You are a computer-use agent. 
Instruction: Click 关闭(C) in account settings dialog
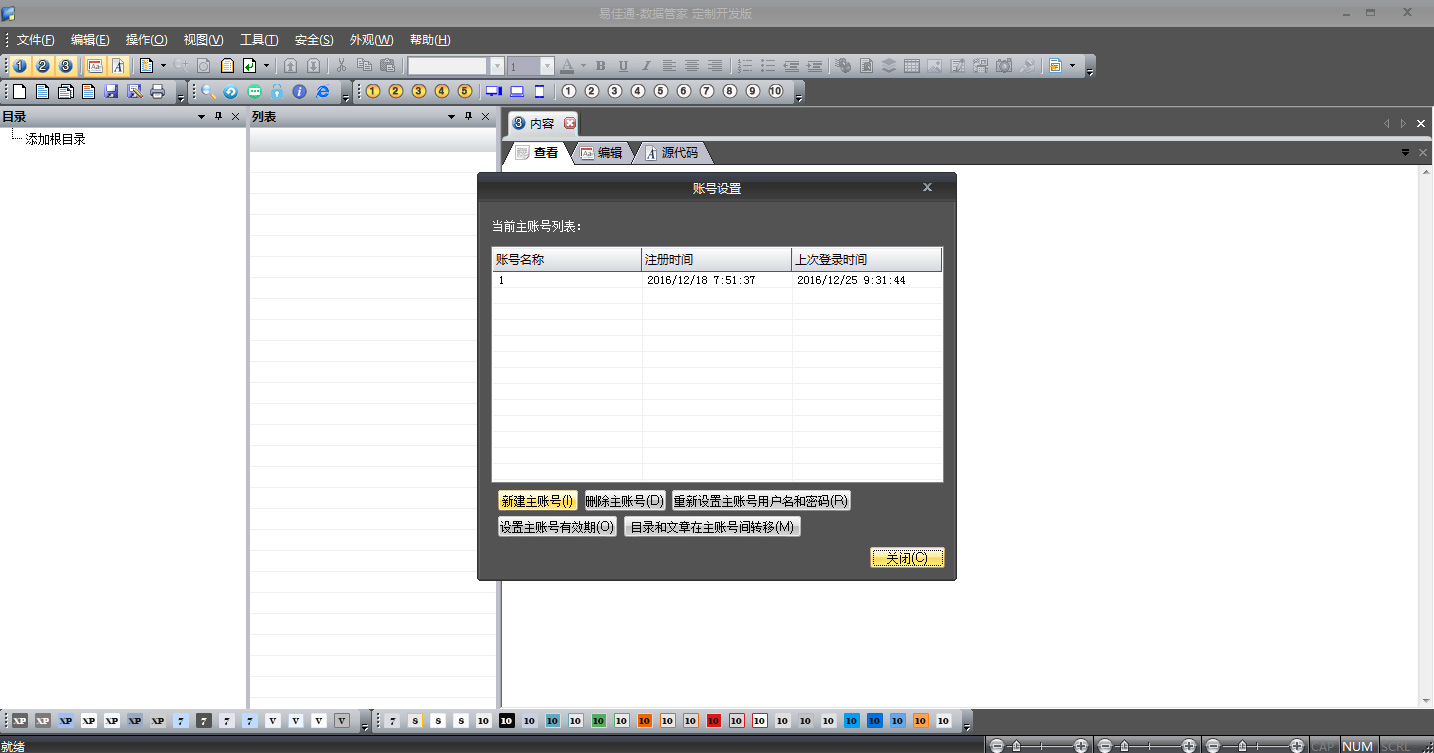(x=907, y=558)
